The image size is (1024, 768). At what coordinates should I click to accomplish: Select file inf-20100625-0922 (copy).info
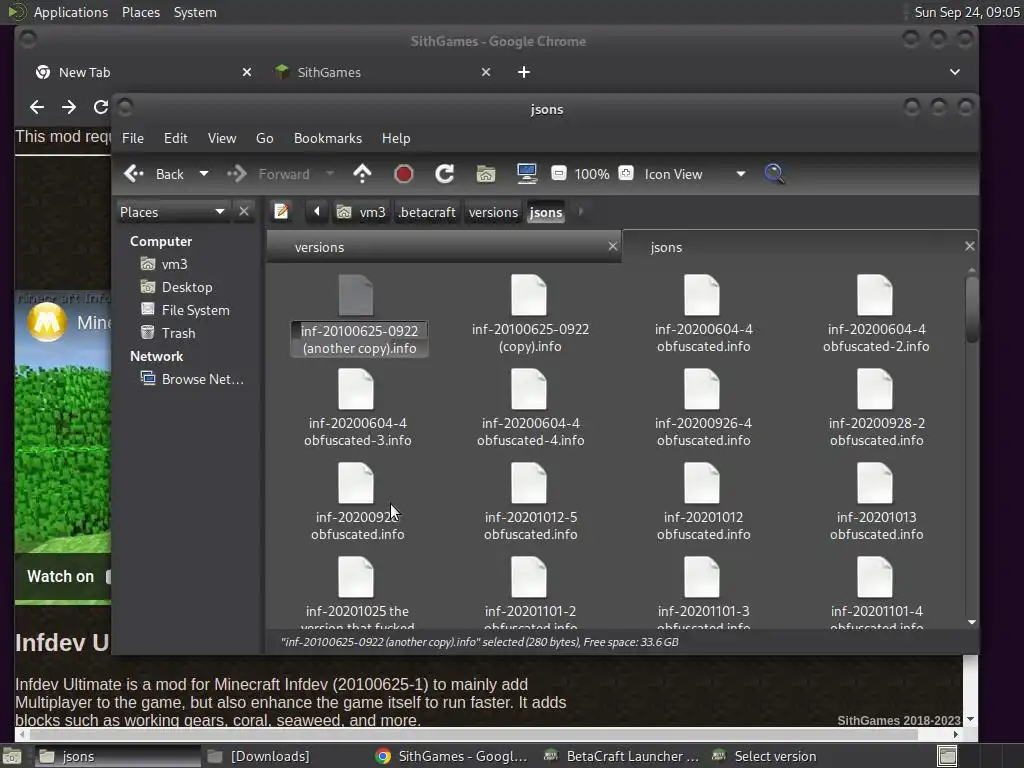point(530,314)
